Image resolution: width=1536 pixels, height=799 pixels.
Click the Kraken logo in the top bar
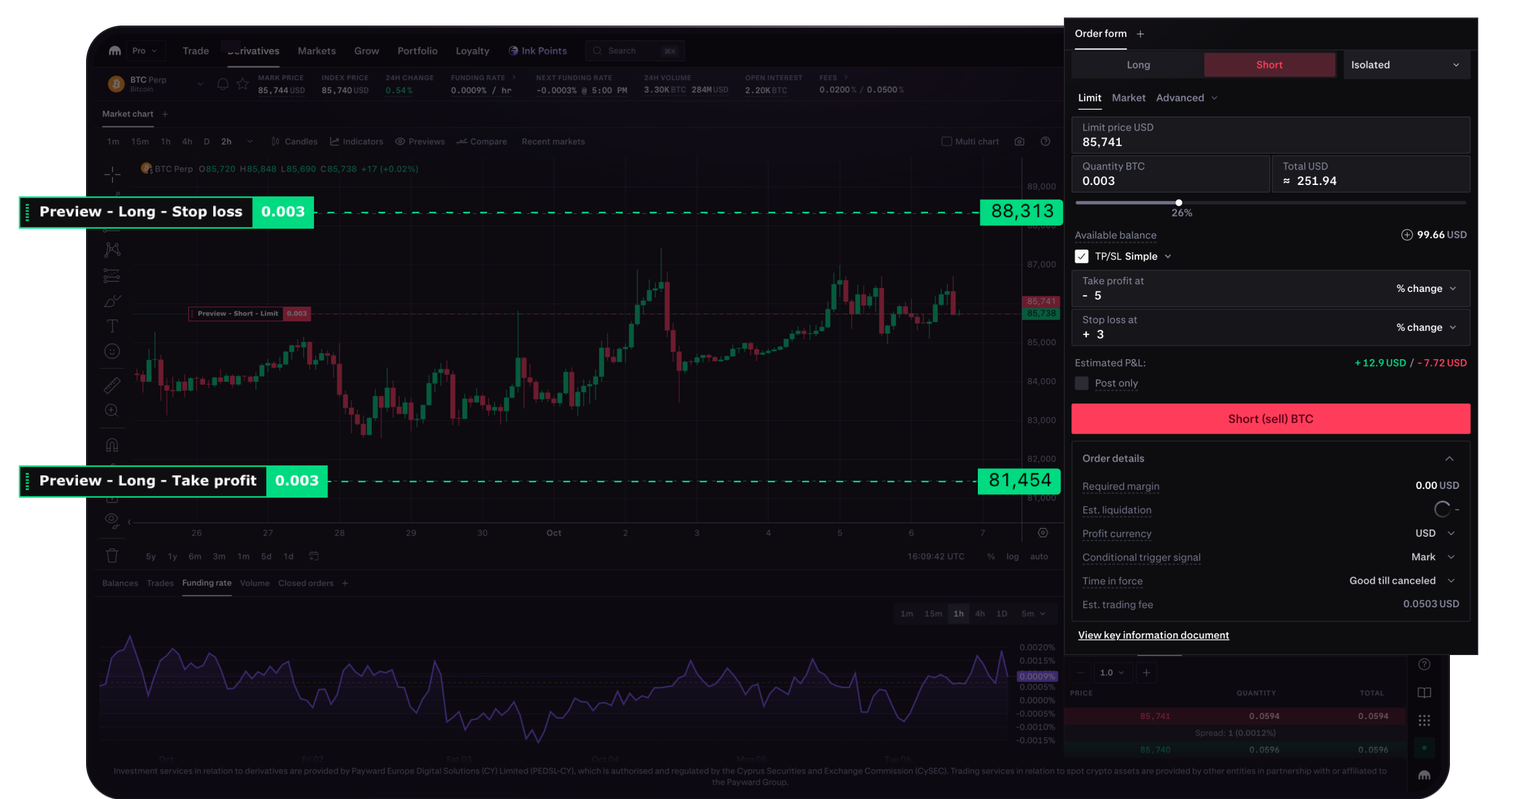[115, 51]
